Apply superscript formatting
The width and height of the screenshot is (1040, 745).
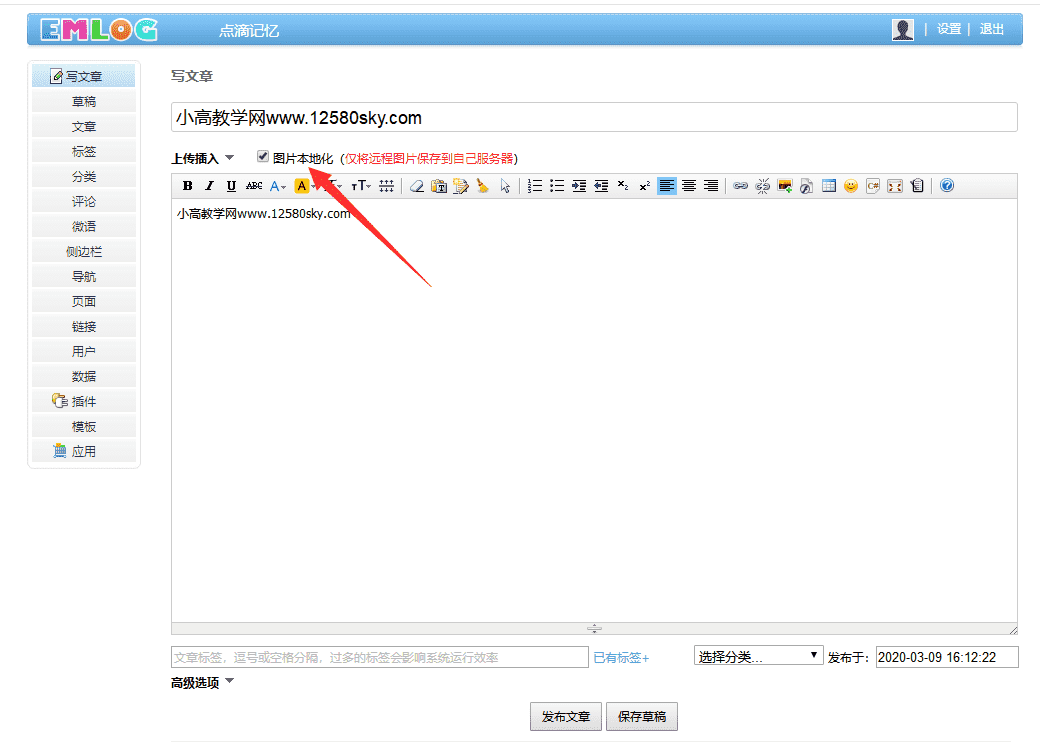645,186
